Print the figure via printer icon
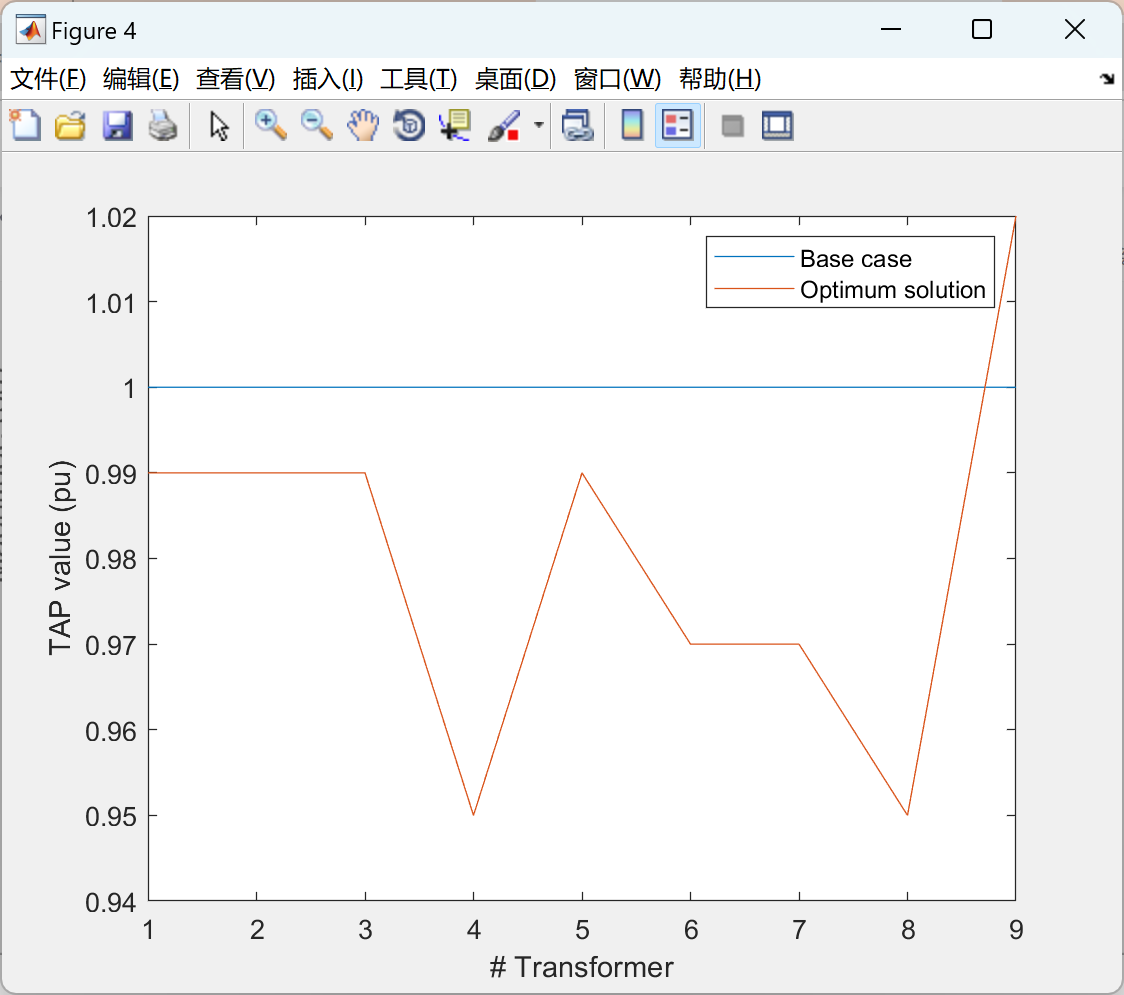Image resolution: width=1124 pixels, height=995 pixels. point(163,125)
